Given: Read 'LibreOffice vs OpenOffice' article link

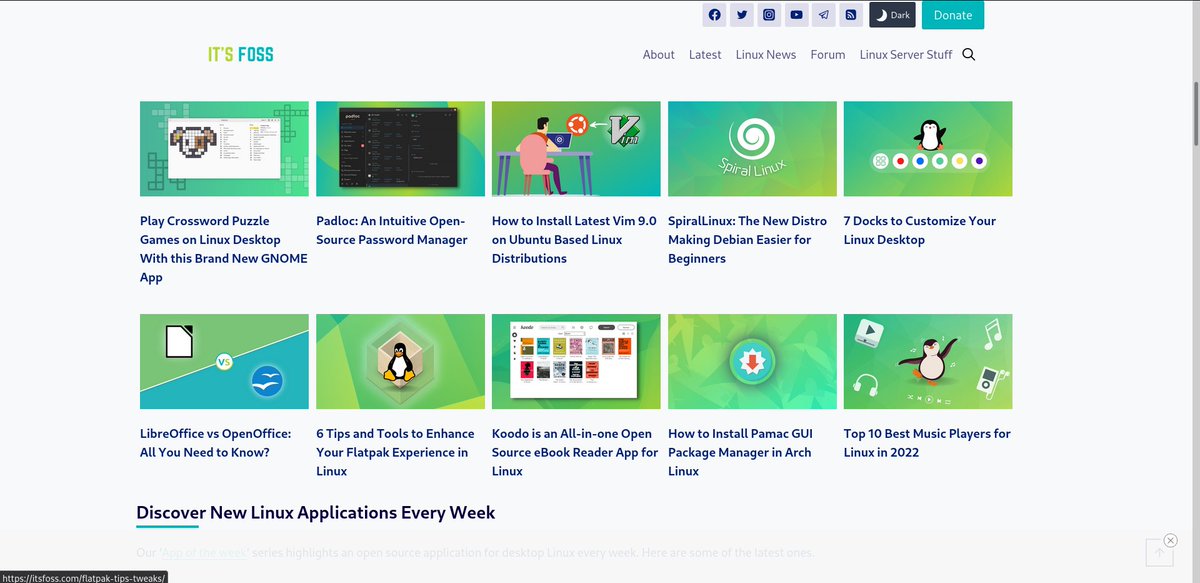Looking at the screenshot, I should [x=216, y=443].
